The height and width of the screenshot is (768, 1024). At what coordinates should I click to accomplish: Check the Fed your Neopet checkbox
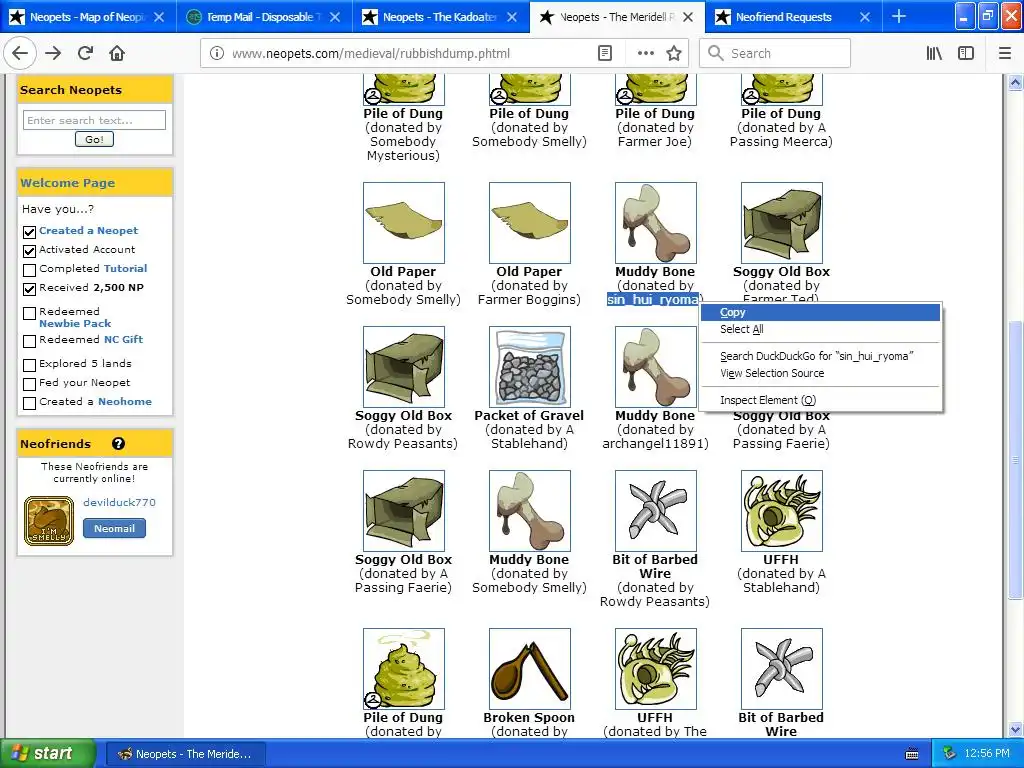click(x=29, y=384)
